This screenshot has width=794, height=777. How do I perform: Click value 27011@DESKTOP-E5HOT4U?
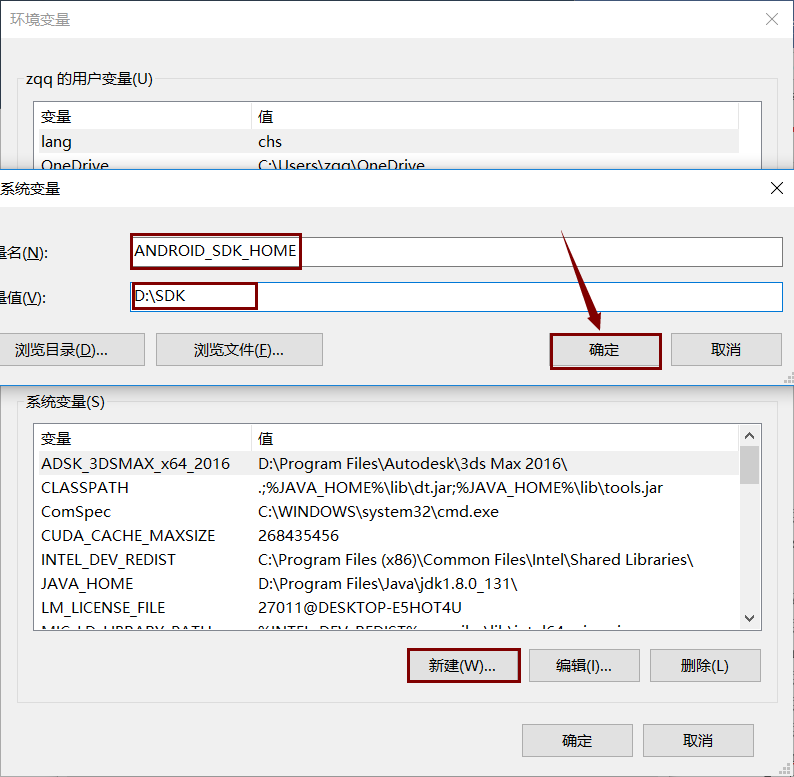point(360,608)
